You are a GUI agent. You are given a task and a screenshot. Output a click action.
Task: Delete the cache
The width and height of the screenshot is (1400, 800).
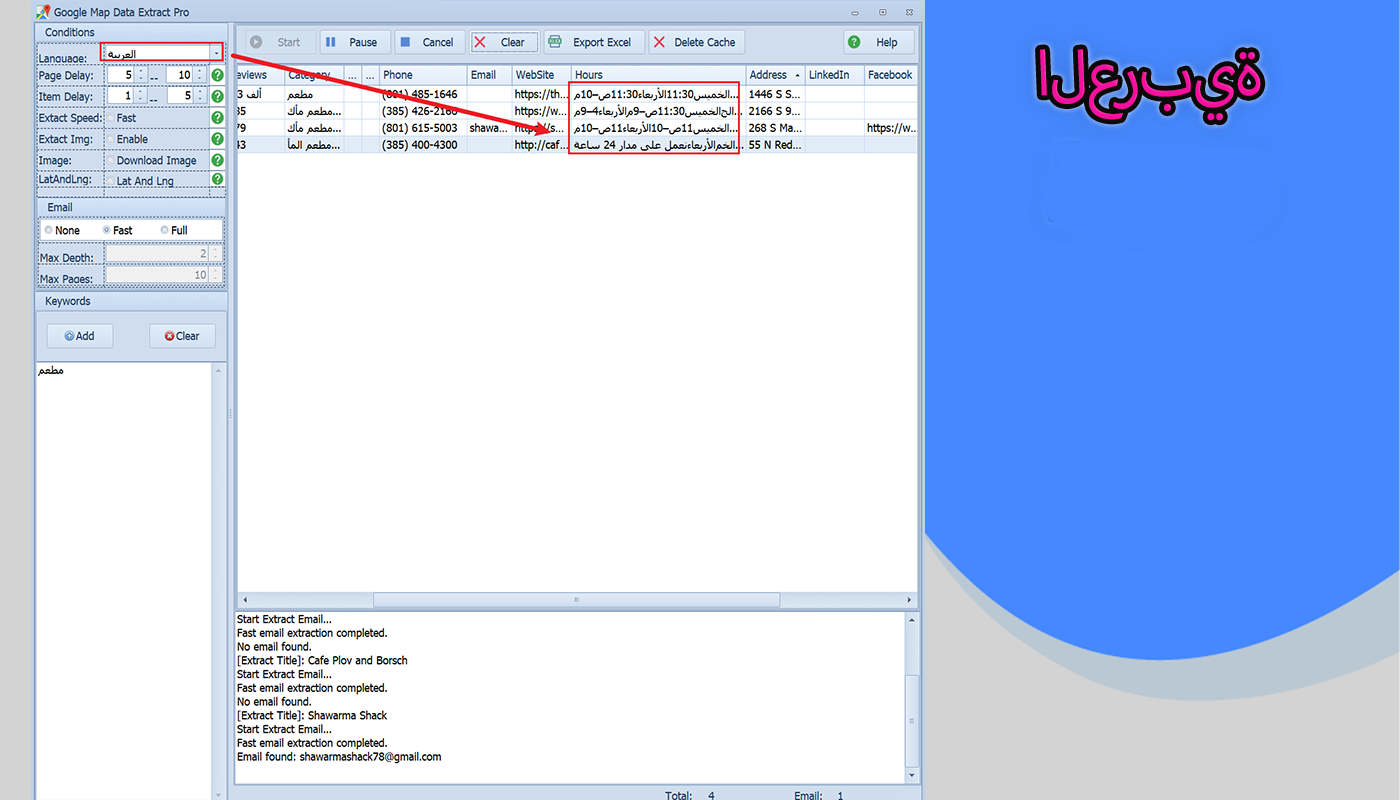tap(696, 42)
